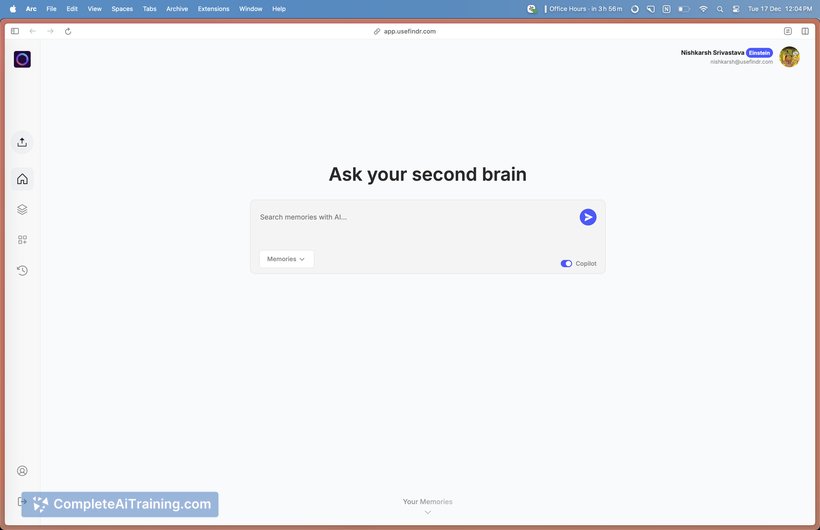820x530 pixels.
Task: Open the account profile sidebar icon
Action: [x=22, y=470]
